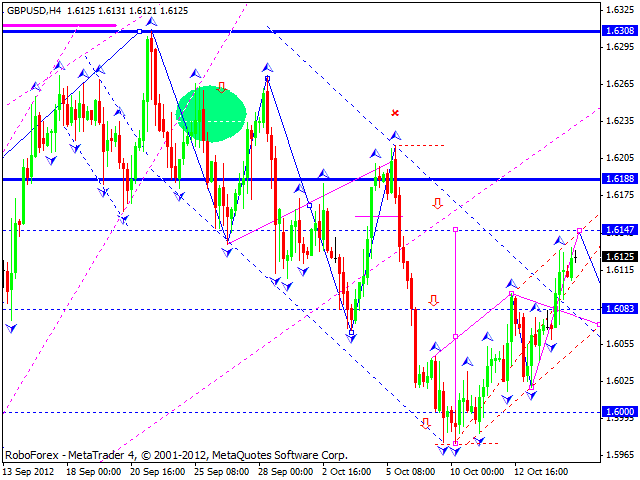The width and height of the screenshot is (640, 480).
Task: Click the red down arrow inside the green ellipse
Action: tap(222, 87)
